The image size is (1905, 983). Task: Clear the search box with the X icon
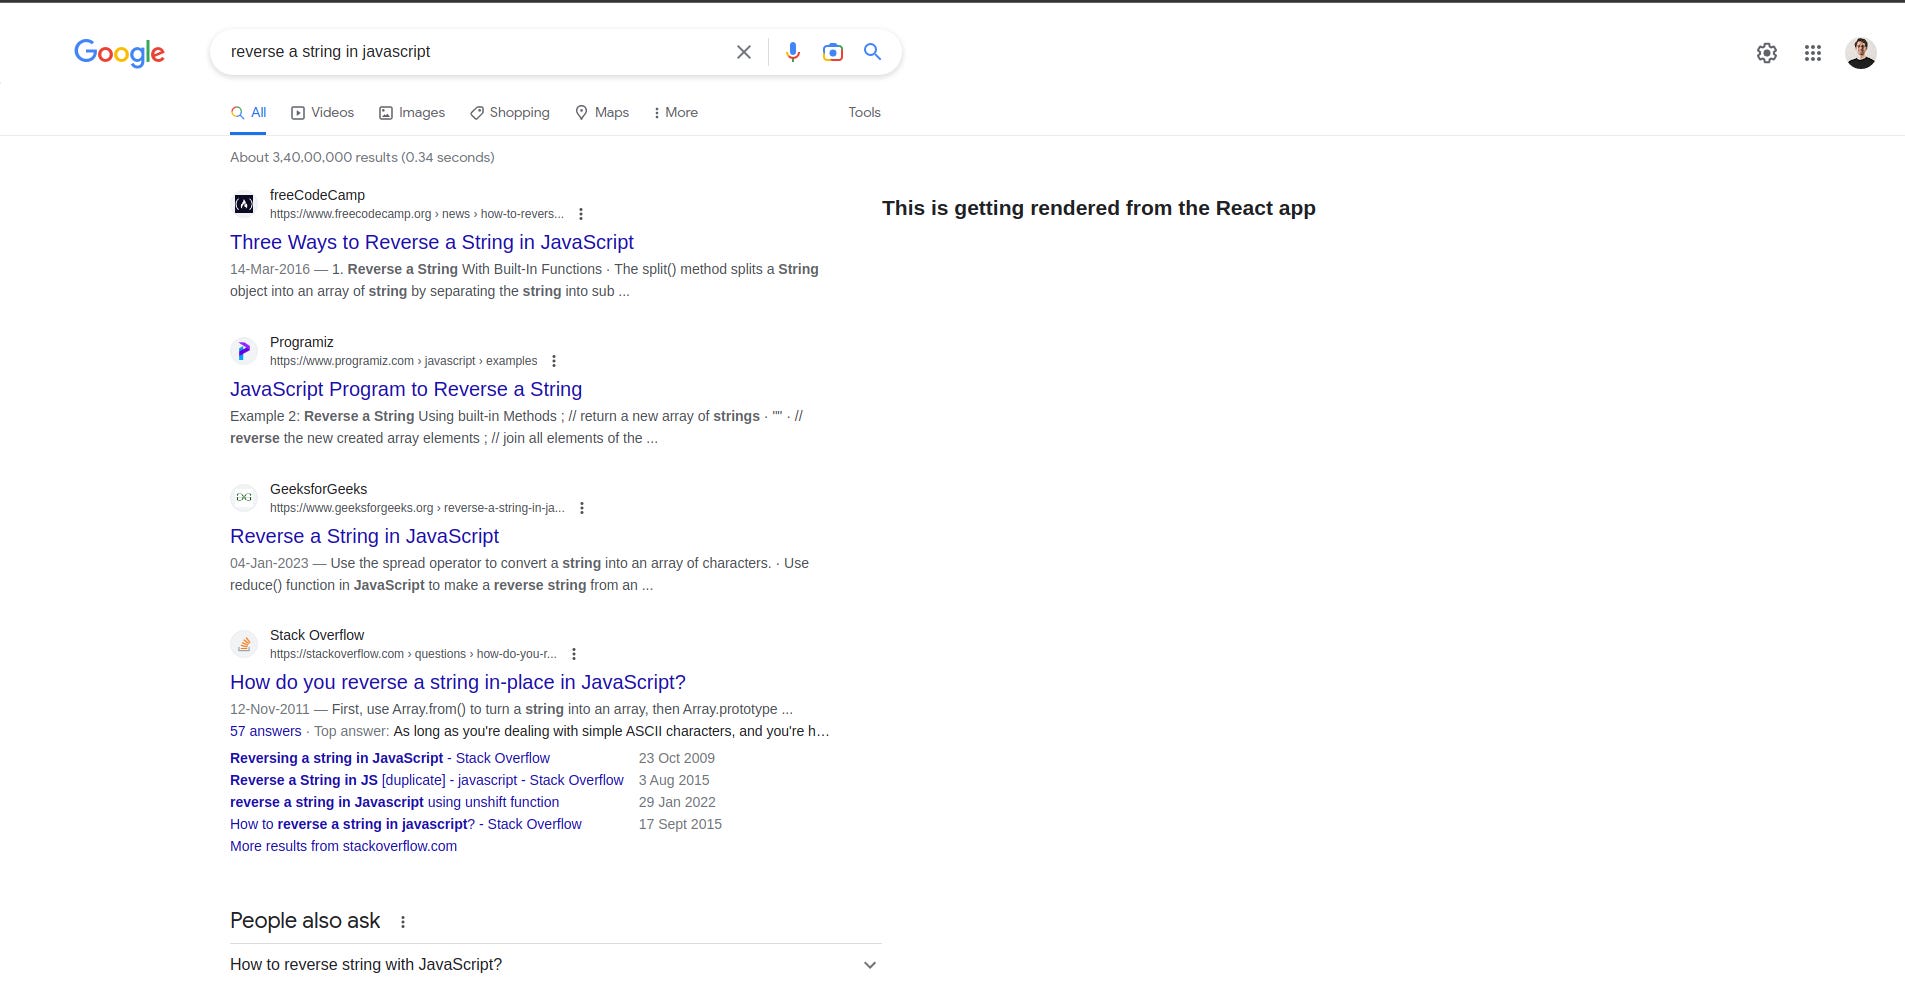point(743,52)
